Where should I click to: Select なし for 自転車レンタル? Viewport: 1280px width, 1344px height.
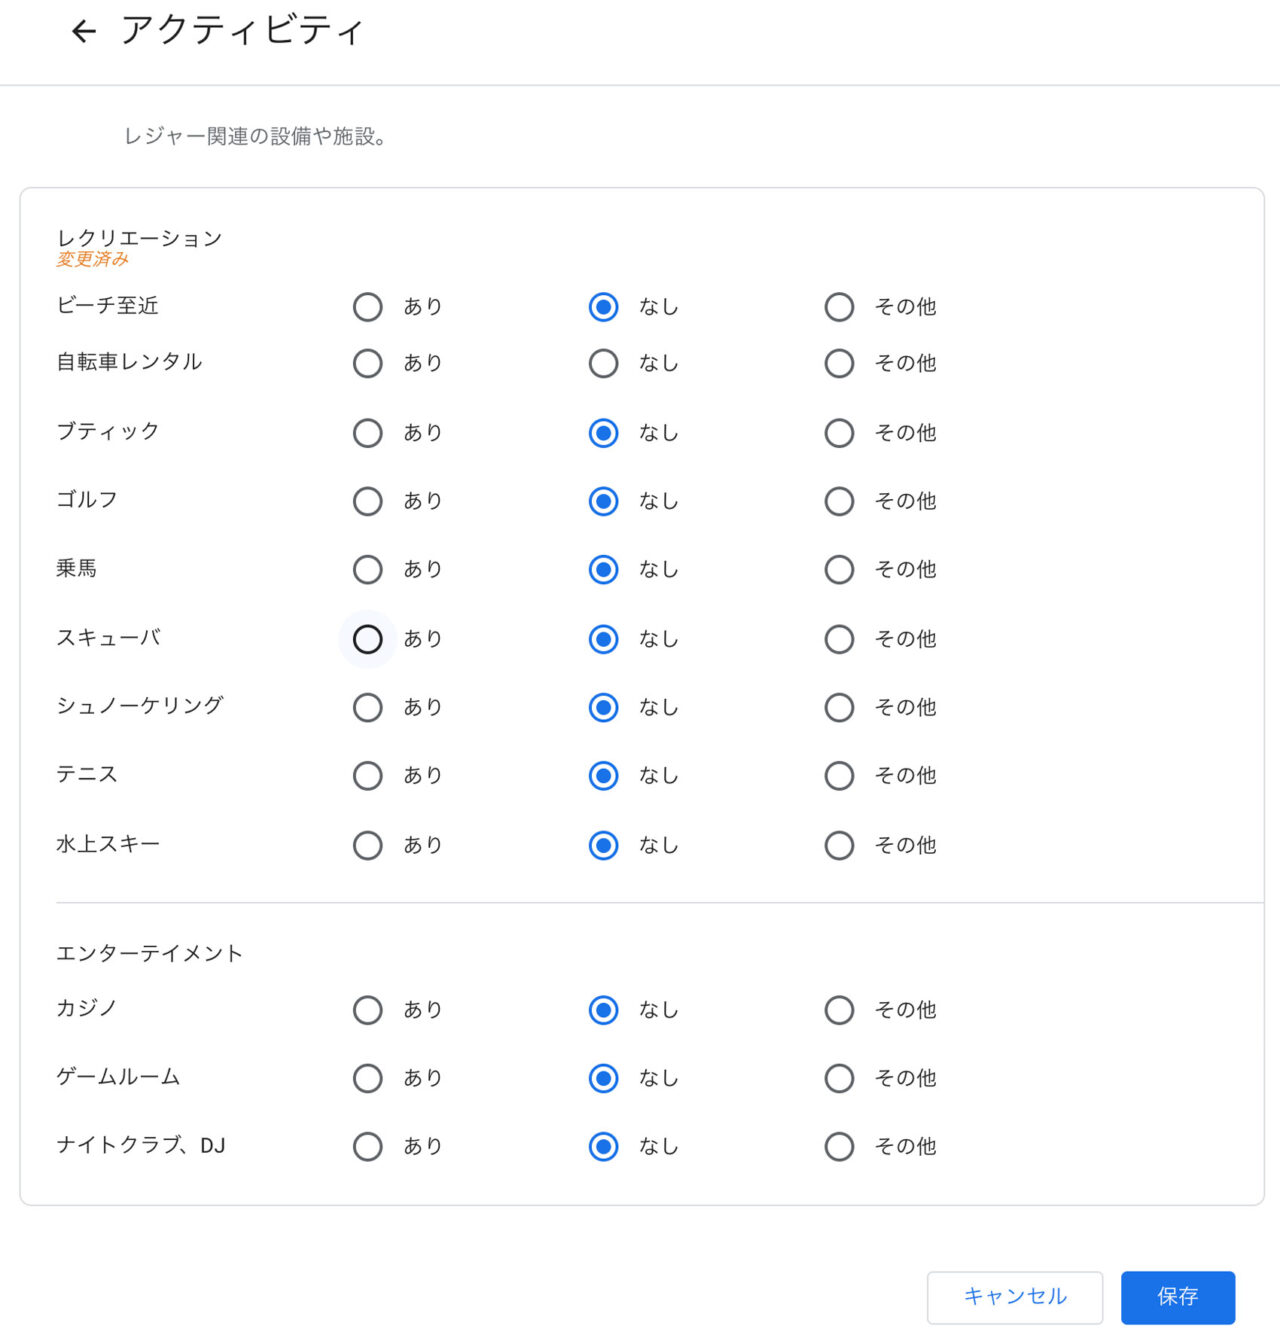[x=604, y=363]
